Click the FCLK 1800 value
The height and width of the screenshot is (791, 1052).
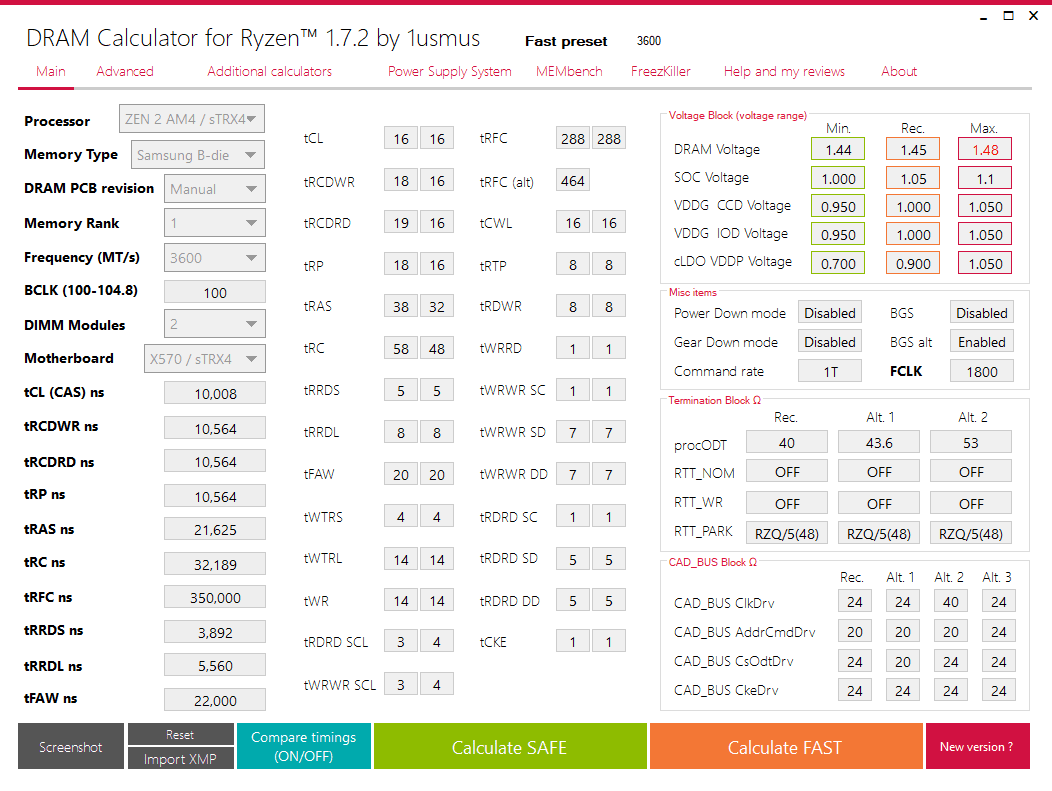point(982,372)
